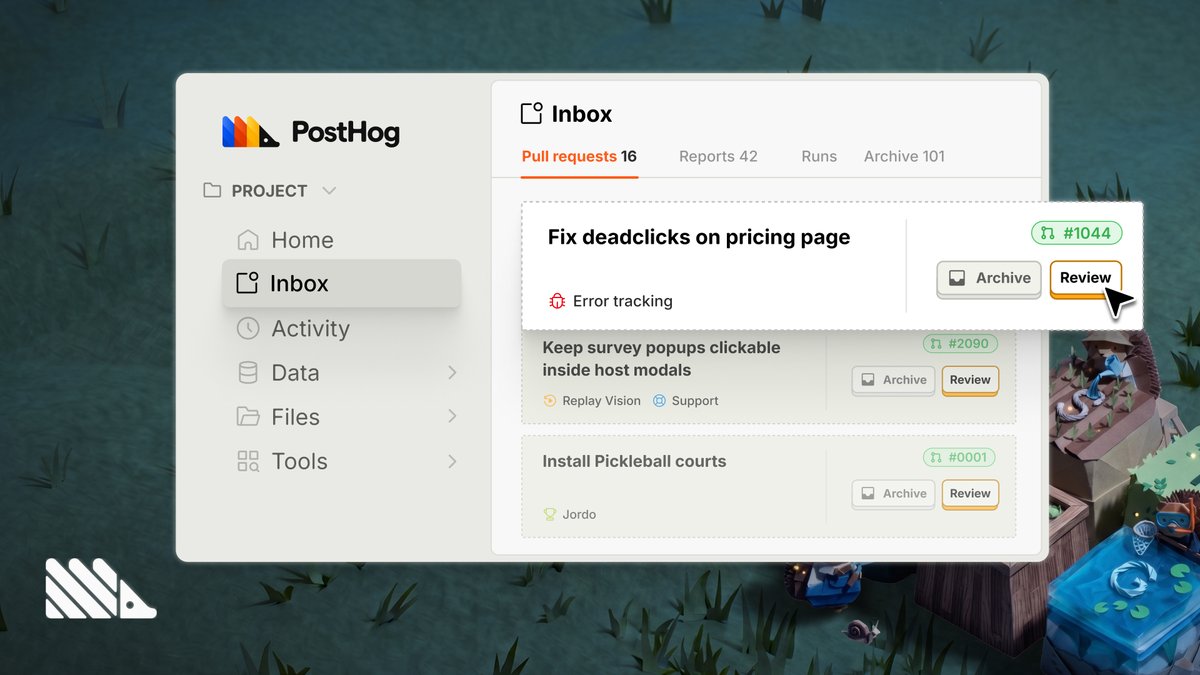Click the Replay Vision icon

549,401
